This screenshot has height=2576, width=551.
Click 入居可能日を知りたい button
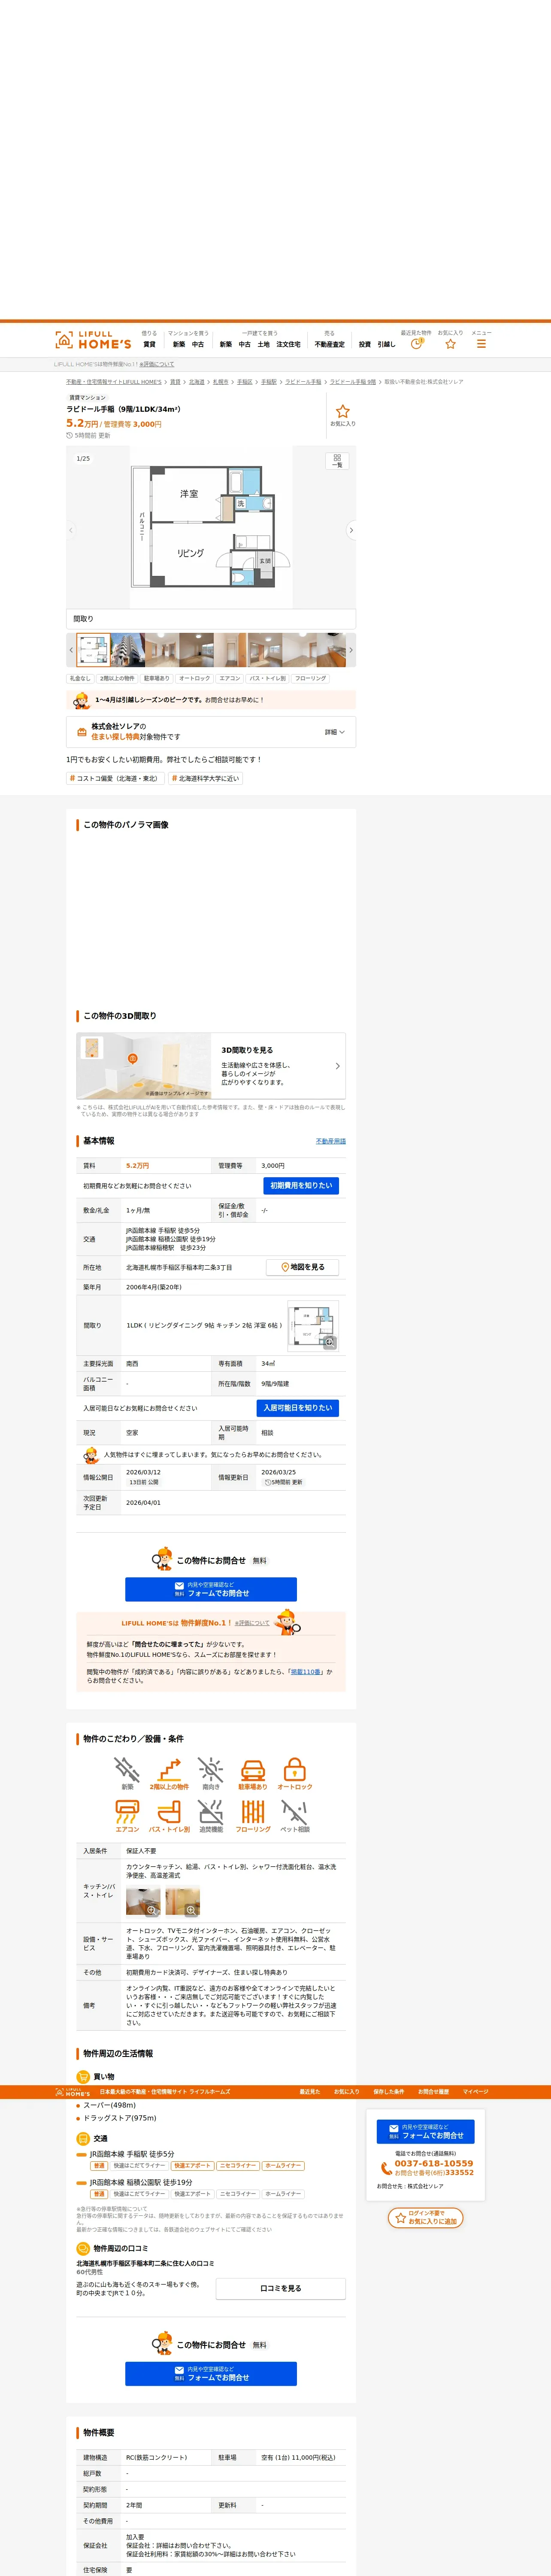tap(297, 1408)
